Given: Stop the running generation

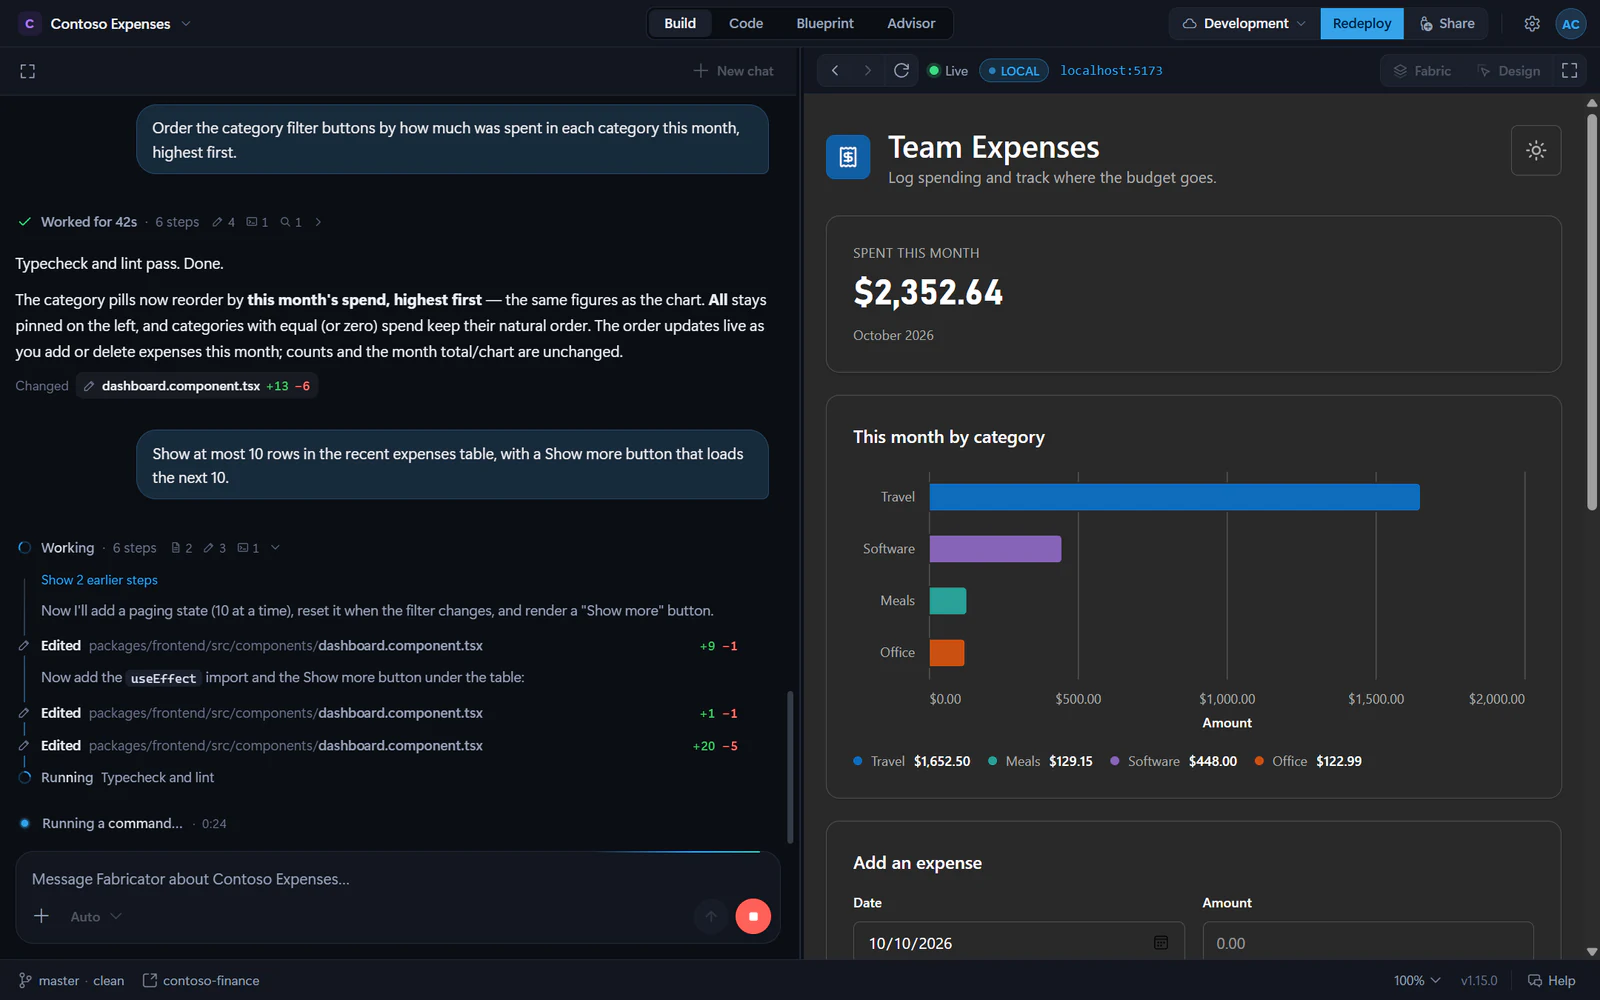Looking at the screenshot, I should pos(753,916).
